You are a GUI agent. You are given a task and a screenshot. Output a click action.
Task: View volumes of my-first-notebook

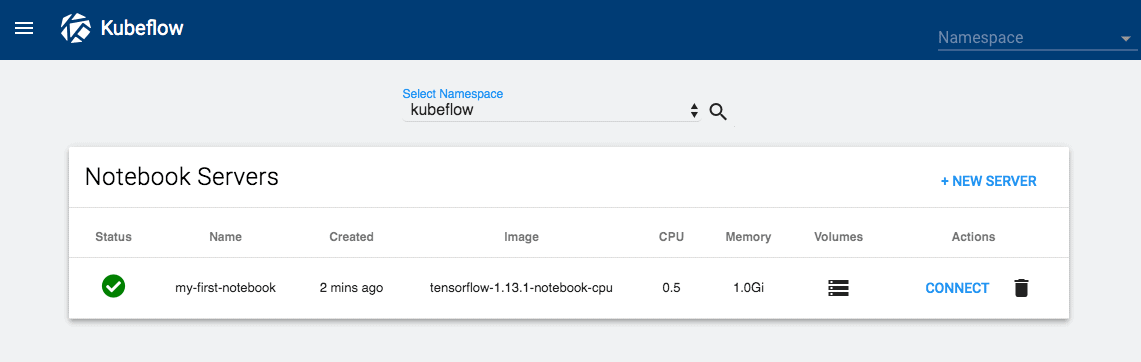838,288
